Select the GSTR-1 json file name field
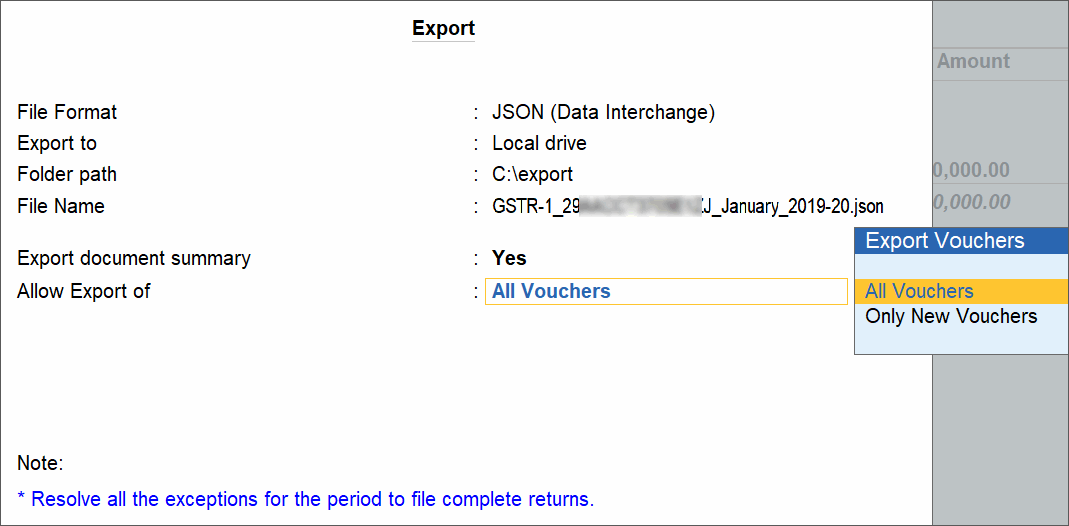 click(x=688, y=207)
